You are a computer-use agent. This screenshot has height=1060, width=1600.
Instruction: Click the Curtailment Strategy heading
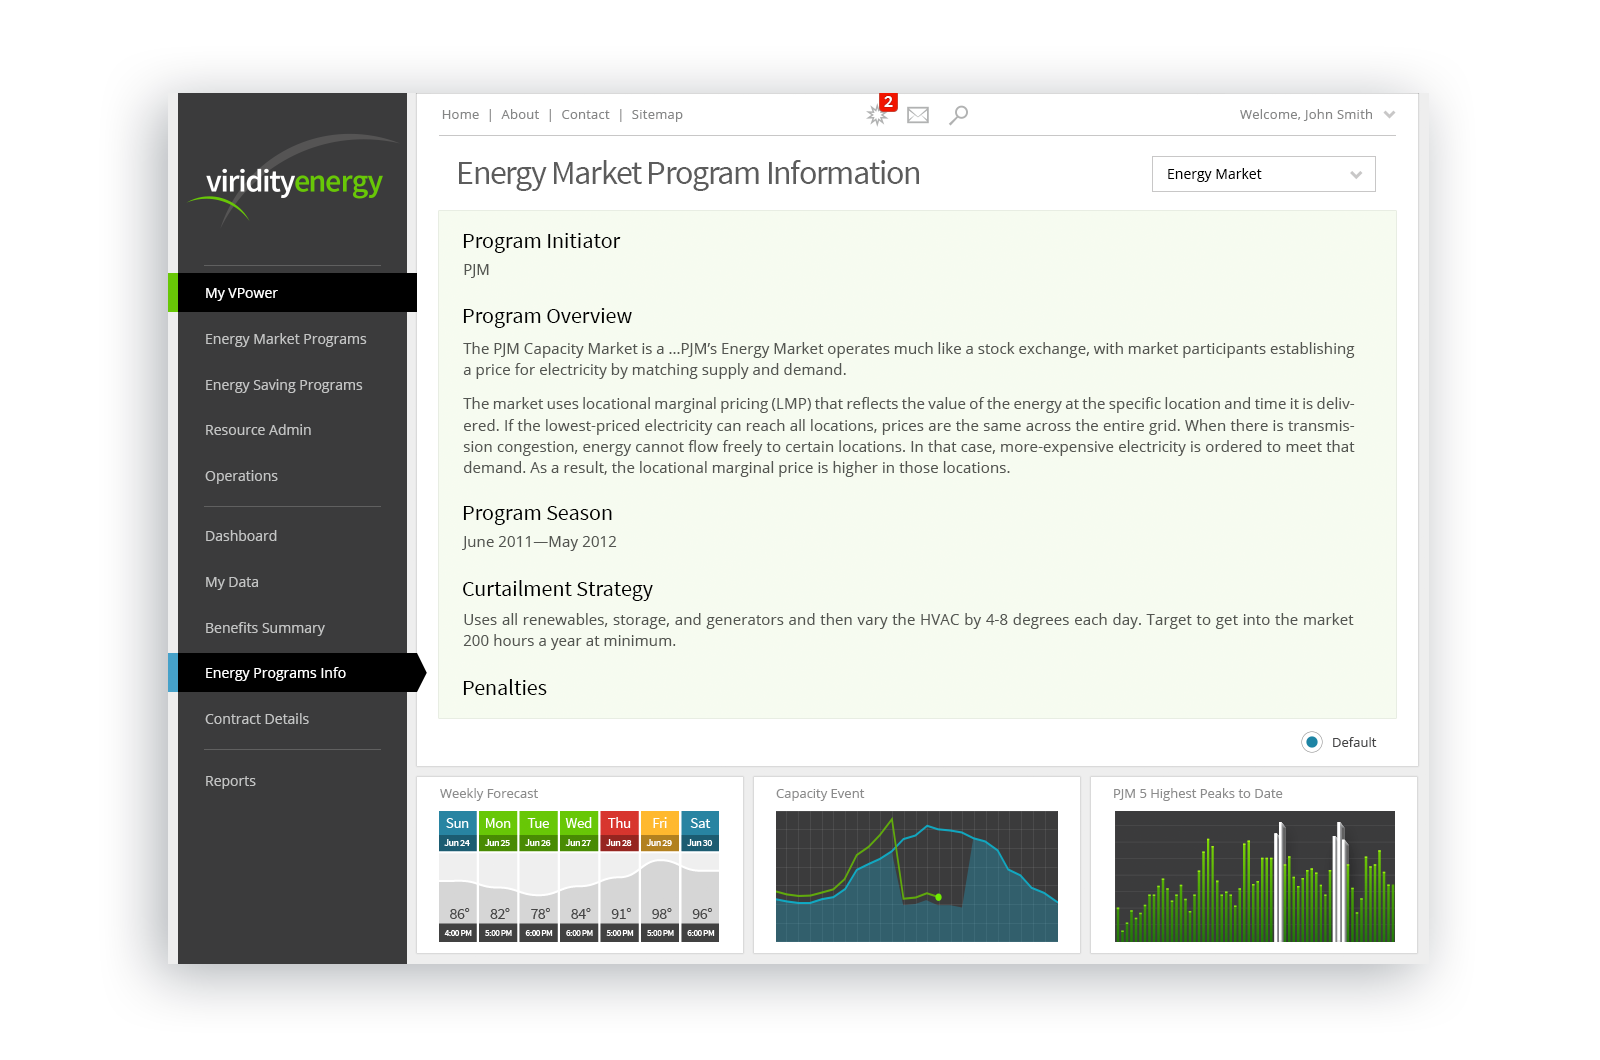pyautogui.click(x=557, y=589)
